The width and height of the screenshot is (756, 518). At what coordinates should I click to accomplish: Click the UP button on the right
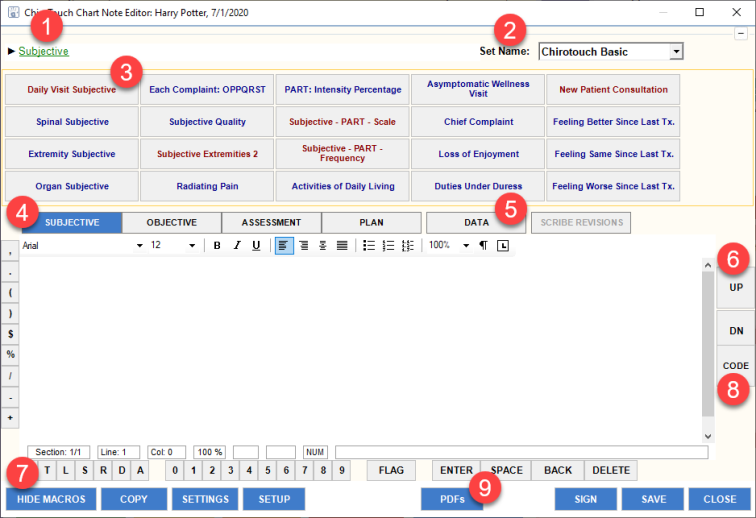pyautogui.click(x=736, y=287)
